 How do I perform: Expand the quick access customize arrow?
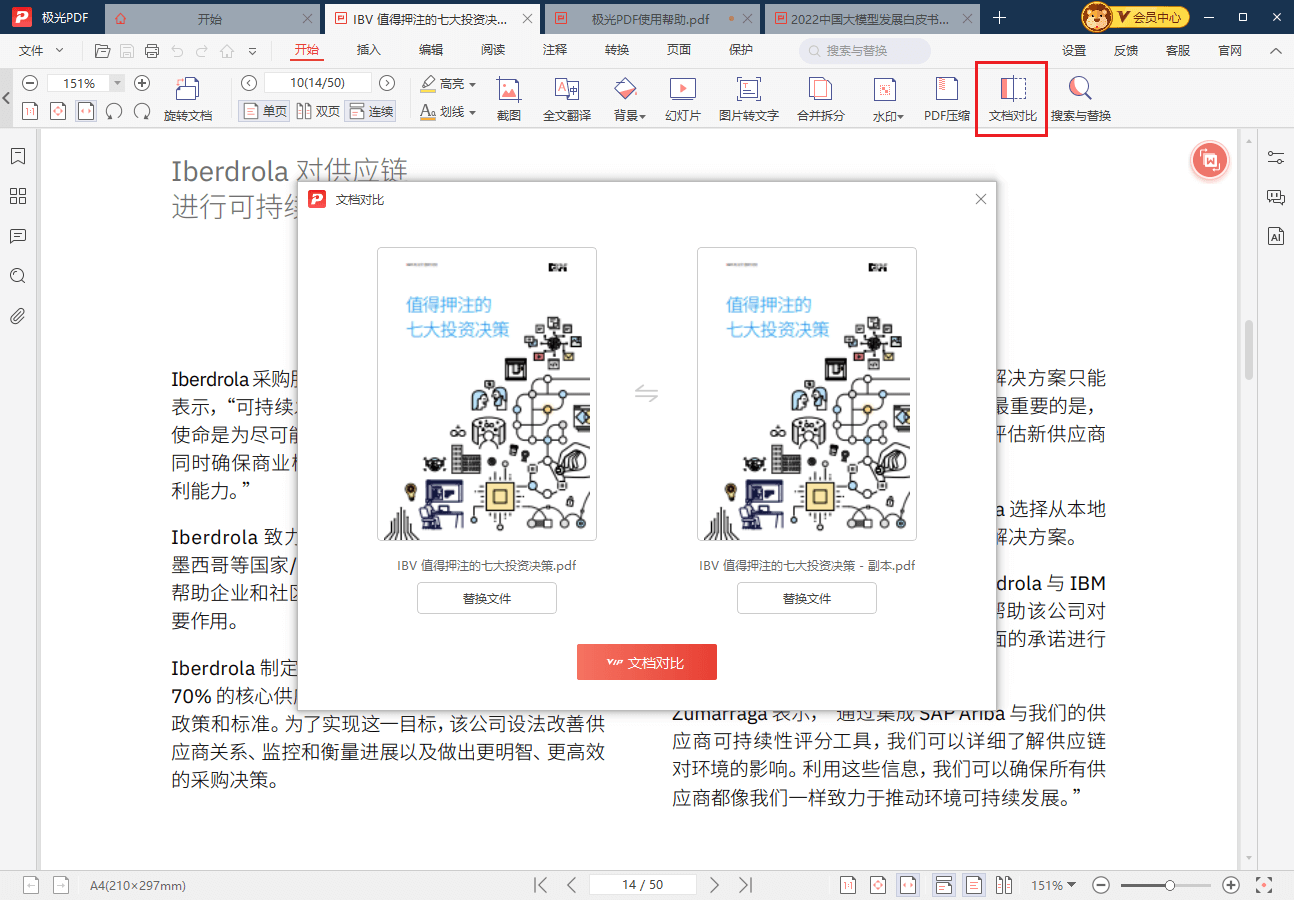click(x=252, y=51)
